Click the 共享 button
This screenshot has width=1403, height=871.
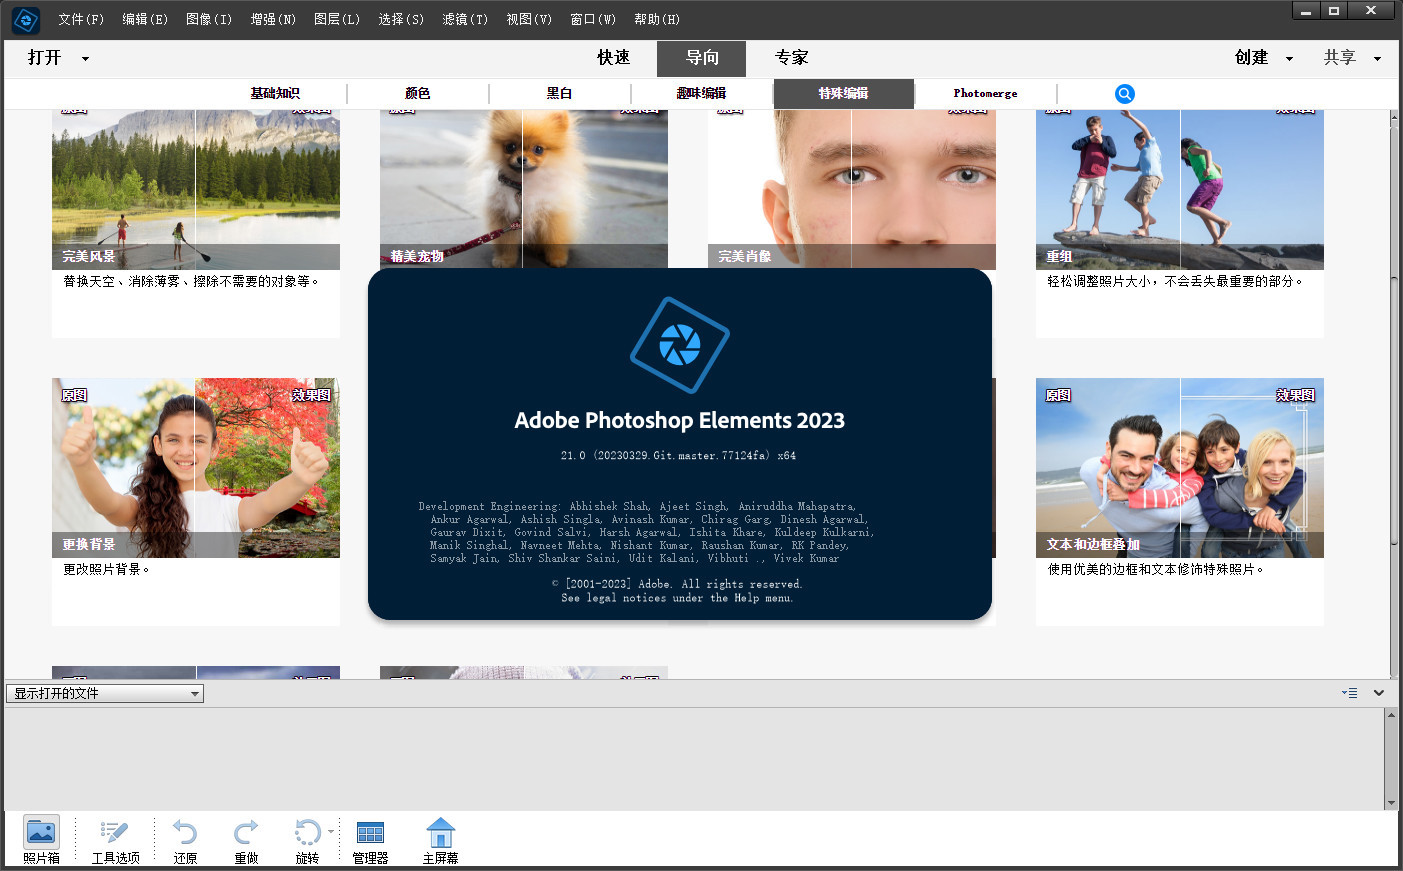1339,58
